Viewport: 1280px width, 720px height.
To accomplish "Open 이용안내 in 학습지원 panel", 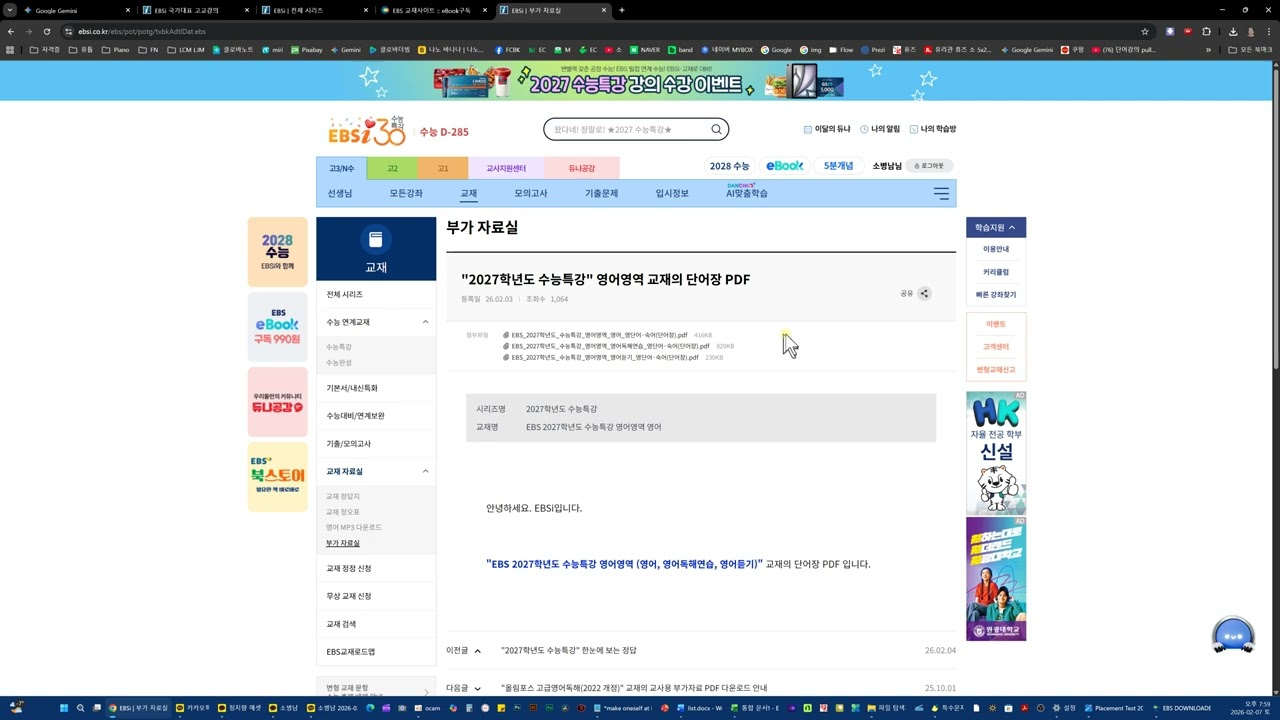I will point(996,249).
